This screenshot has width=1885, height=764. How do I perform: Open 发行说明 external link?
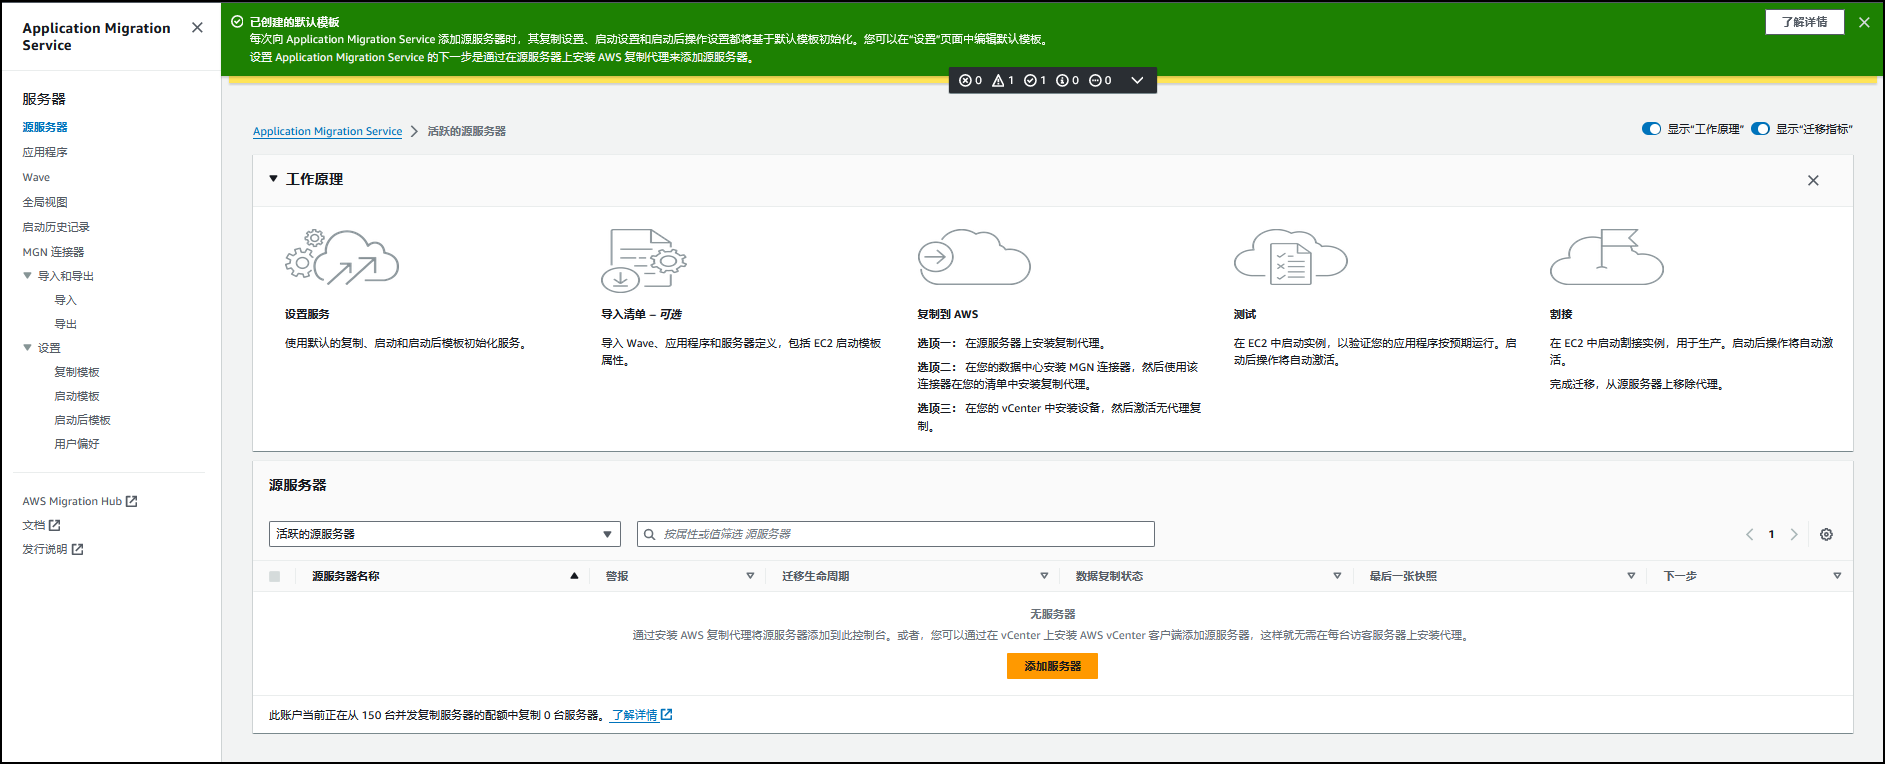pos(53,549)
